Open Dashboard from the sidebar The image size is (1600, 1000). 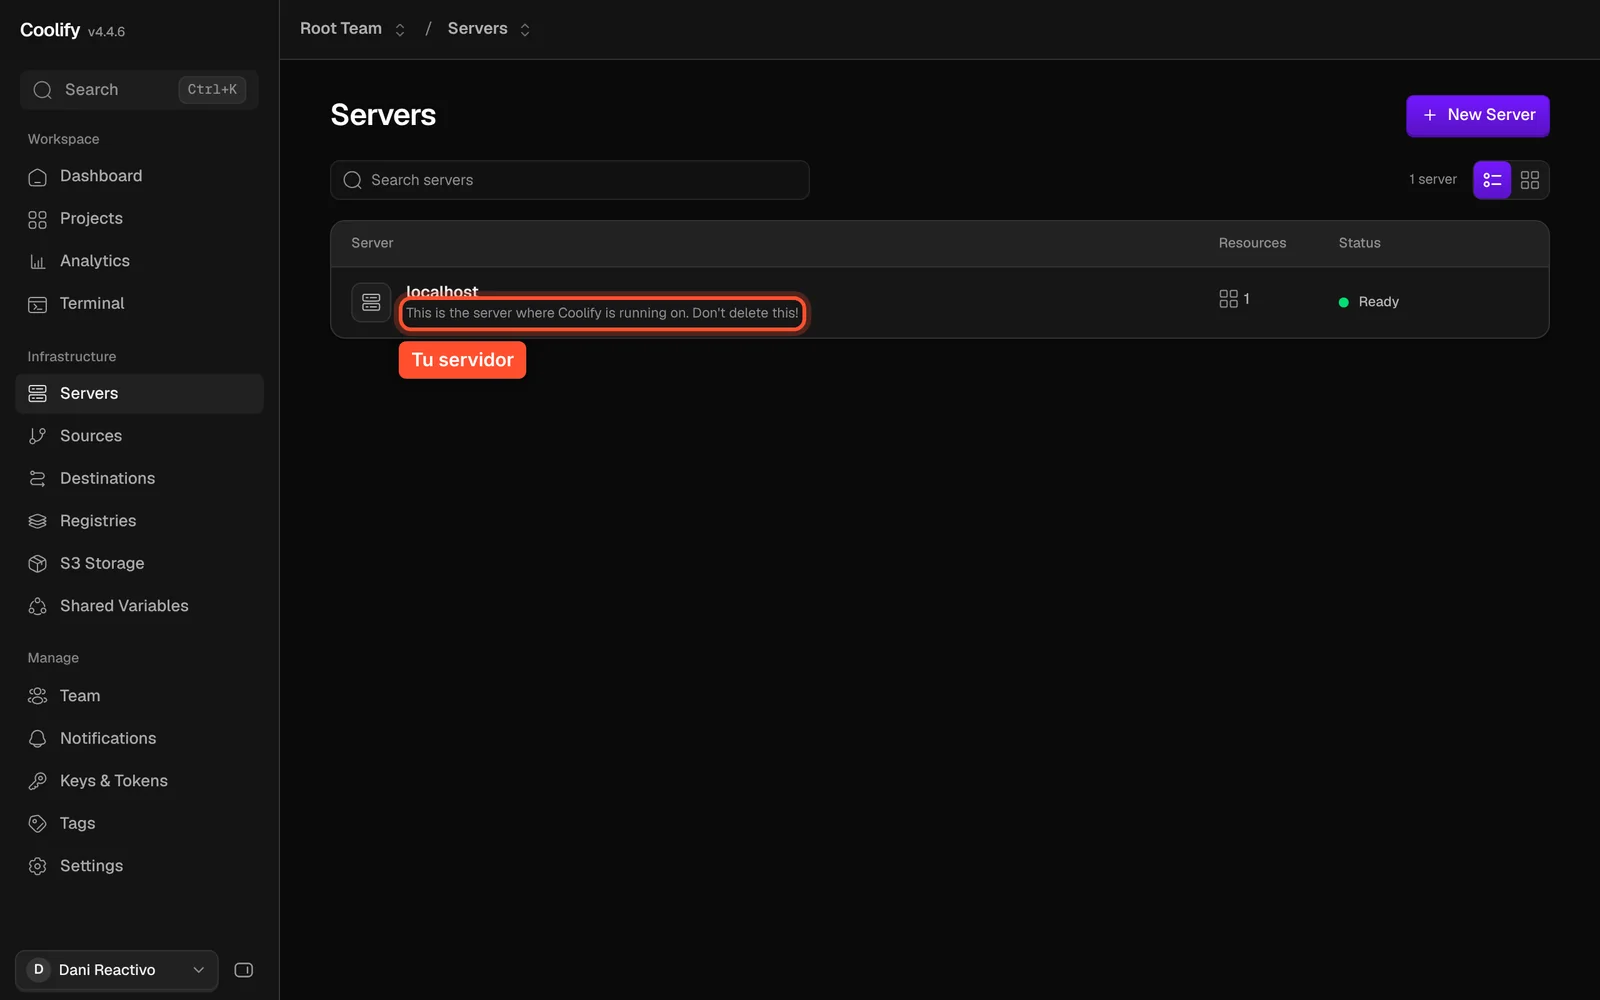(x=139, y=176)
